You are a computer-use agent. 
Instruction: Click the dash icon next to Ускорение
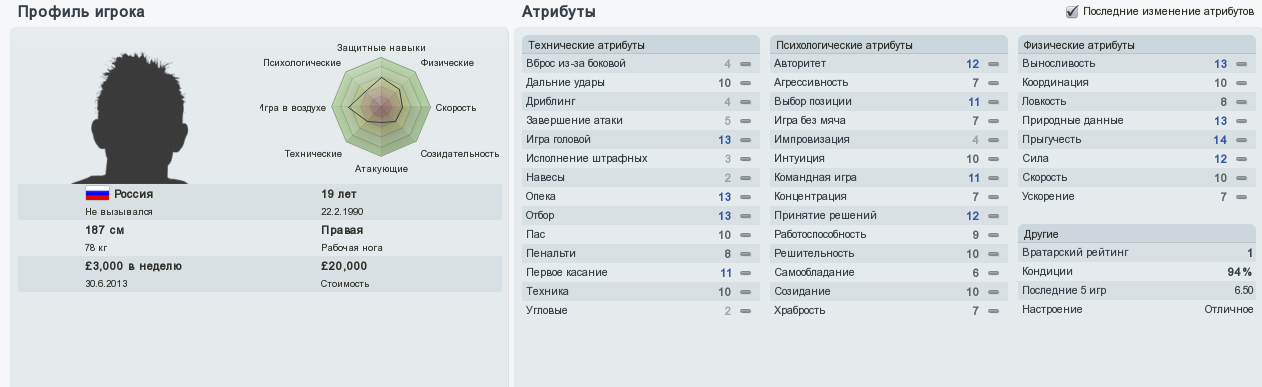click(1241, 197)
